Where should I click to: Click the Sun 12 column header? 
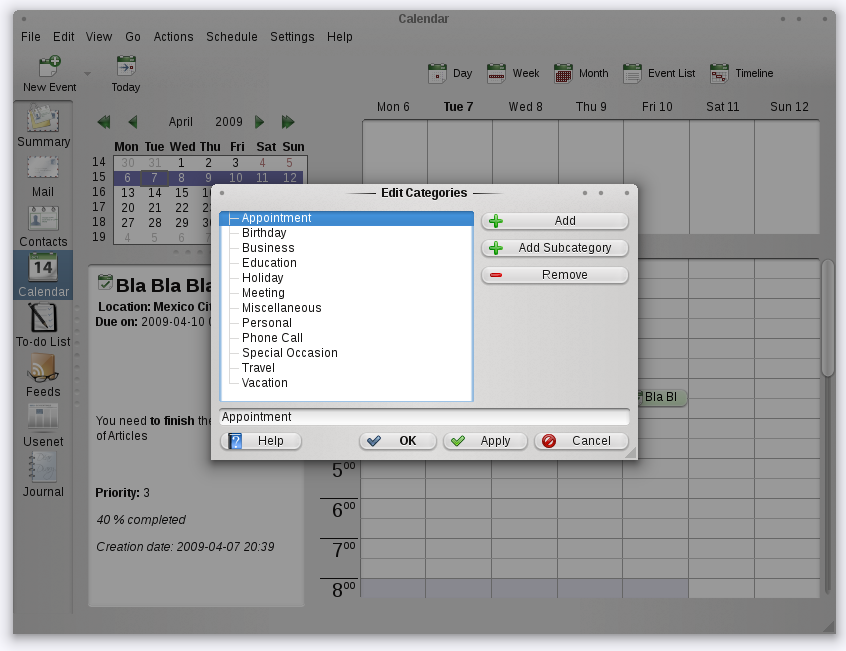[x=789, y=107]
